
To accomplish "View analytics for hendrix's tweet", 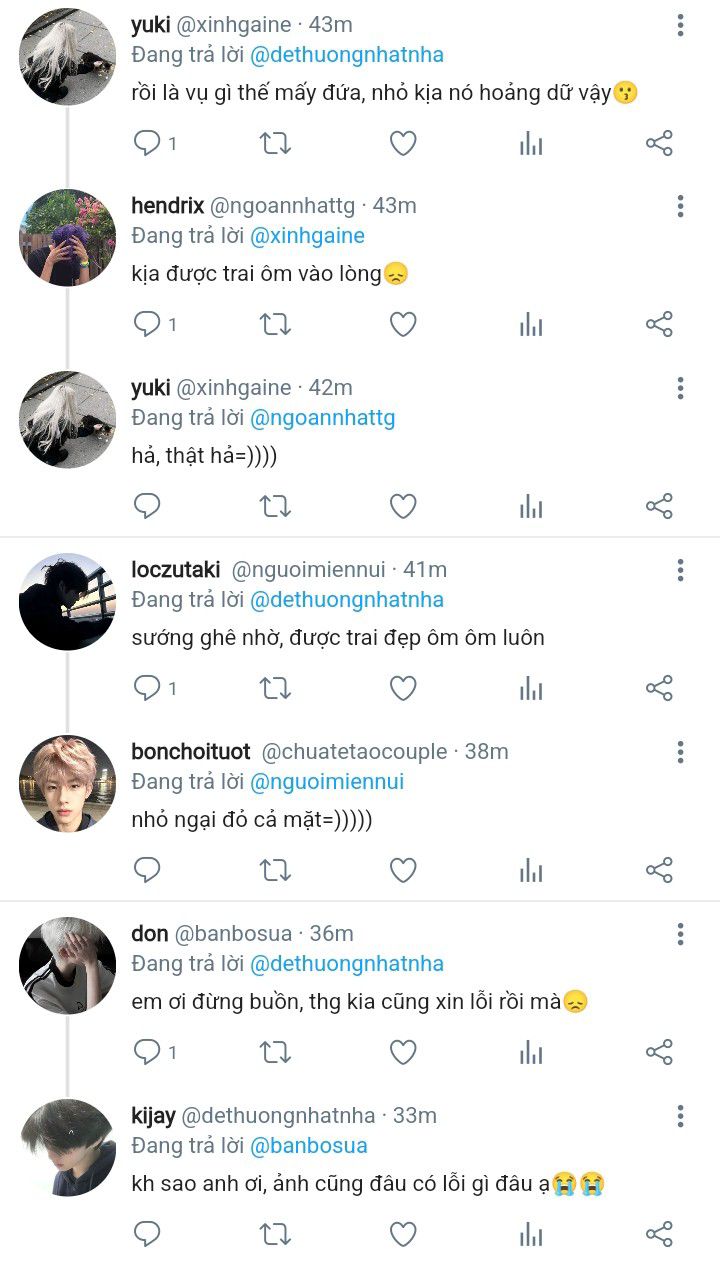I will (x=531, y=325).
